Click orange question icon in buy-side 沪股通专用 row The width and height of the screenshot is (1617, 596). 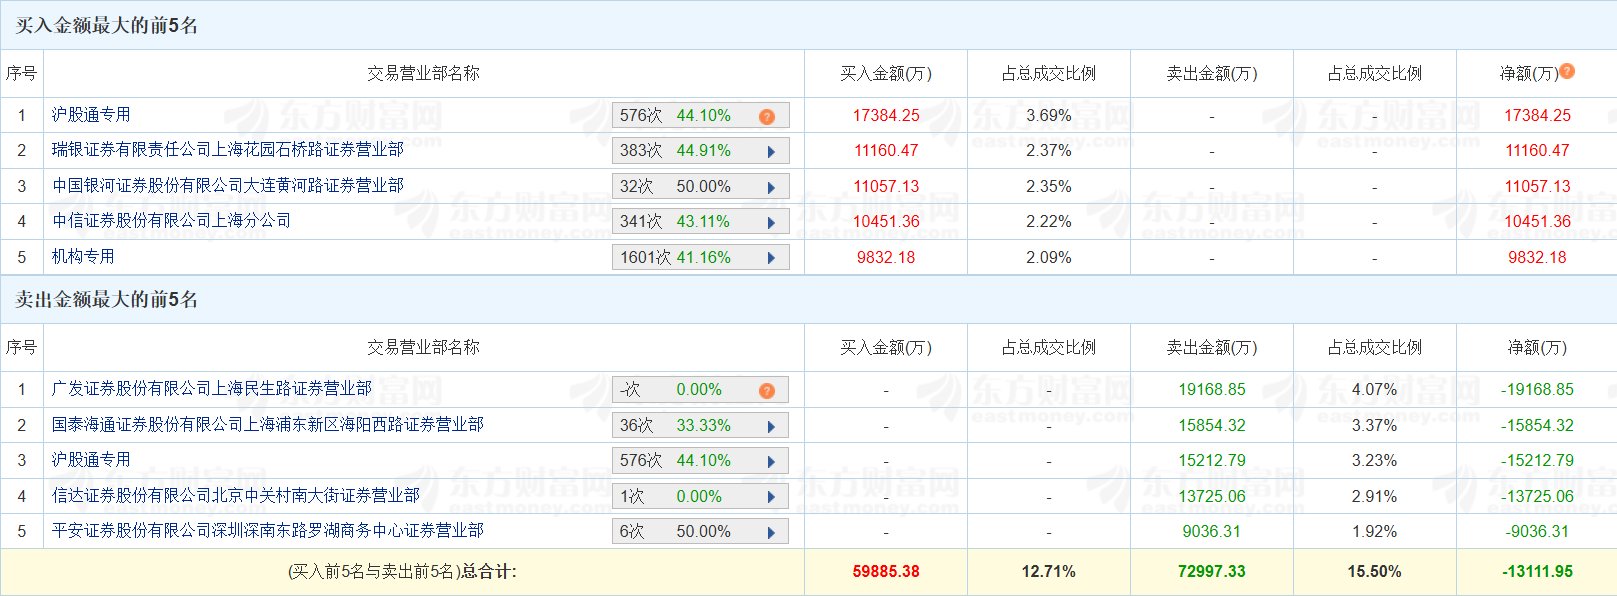pyautogui.click(x=767, y=117)
